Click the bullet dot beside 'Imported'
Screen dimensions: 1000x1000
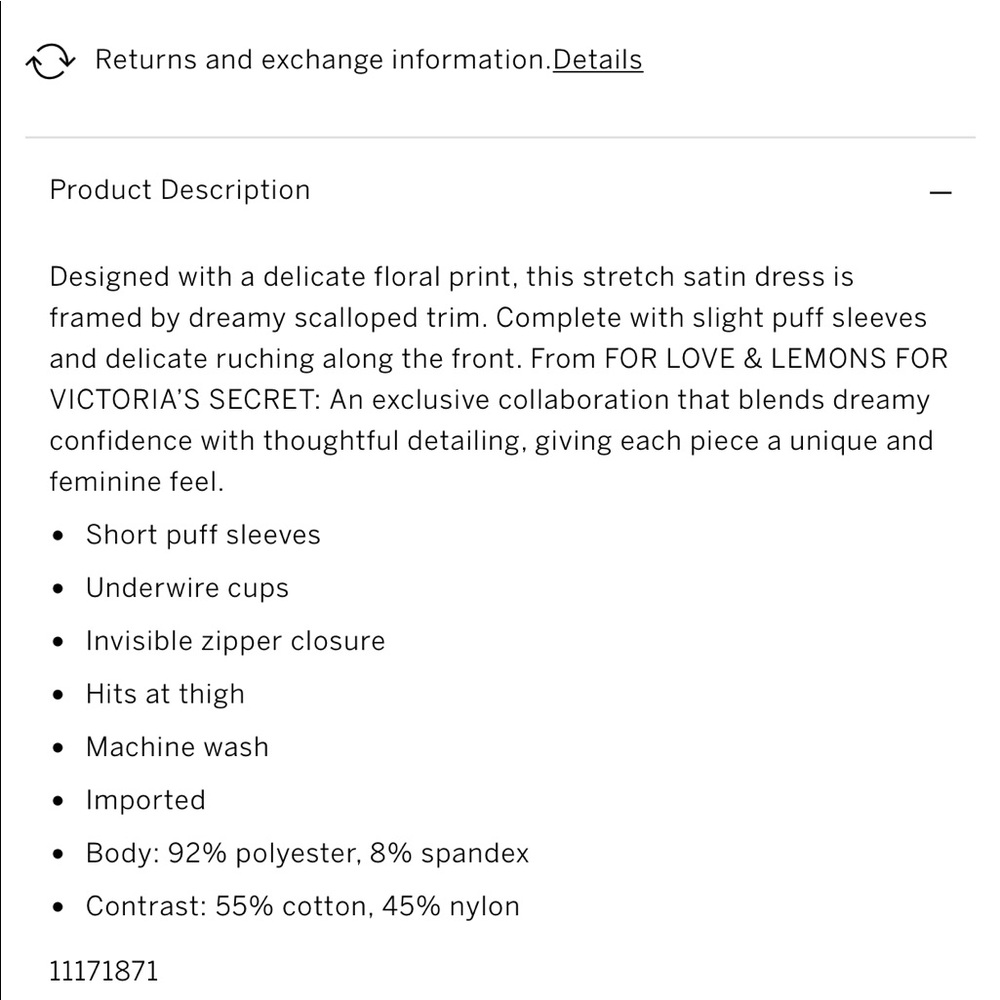pos(59,801)
